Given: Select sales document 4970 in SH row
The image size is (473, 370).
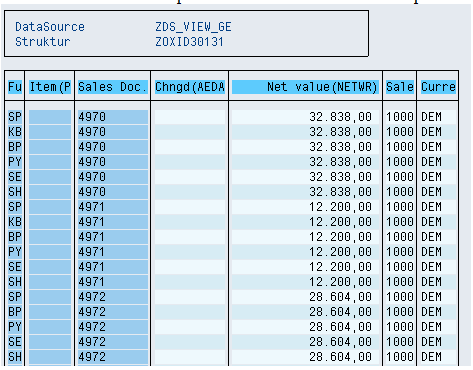Looking at the screenshot, I should (x=113, y=192).
